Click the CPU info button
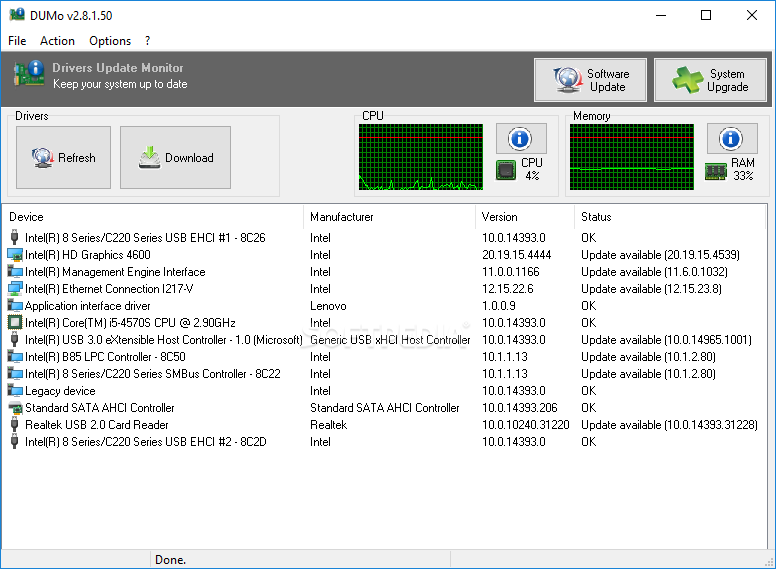The image size is (776, 569). (x=521, y=139)
